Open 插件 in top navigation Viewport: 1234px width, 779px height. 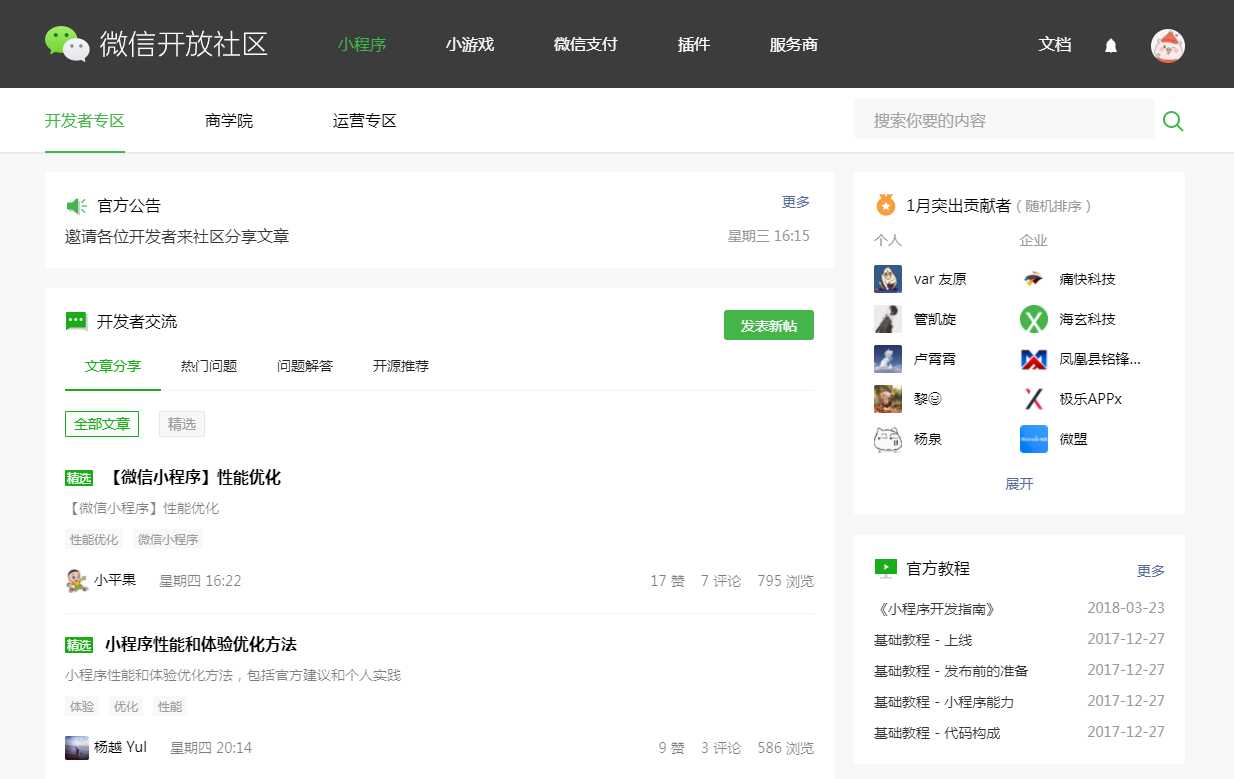(x=694, y=44)
